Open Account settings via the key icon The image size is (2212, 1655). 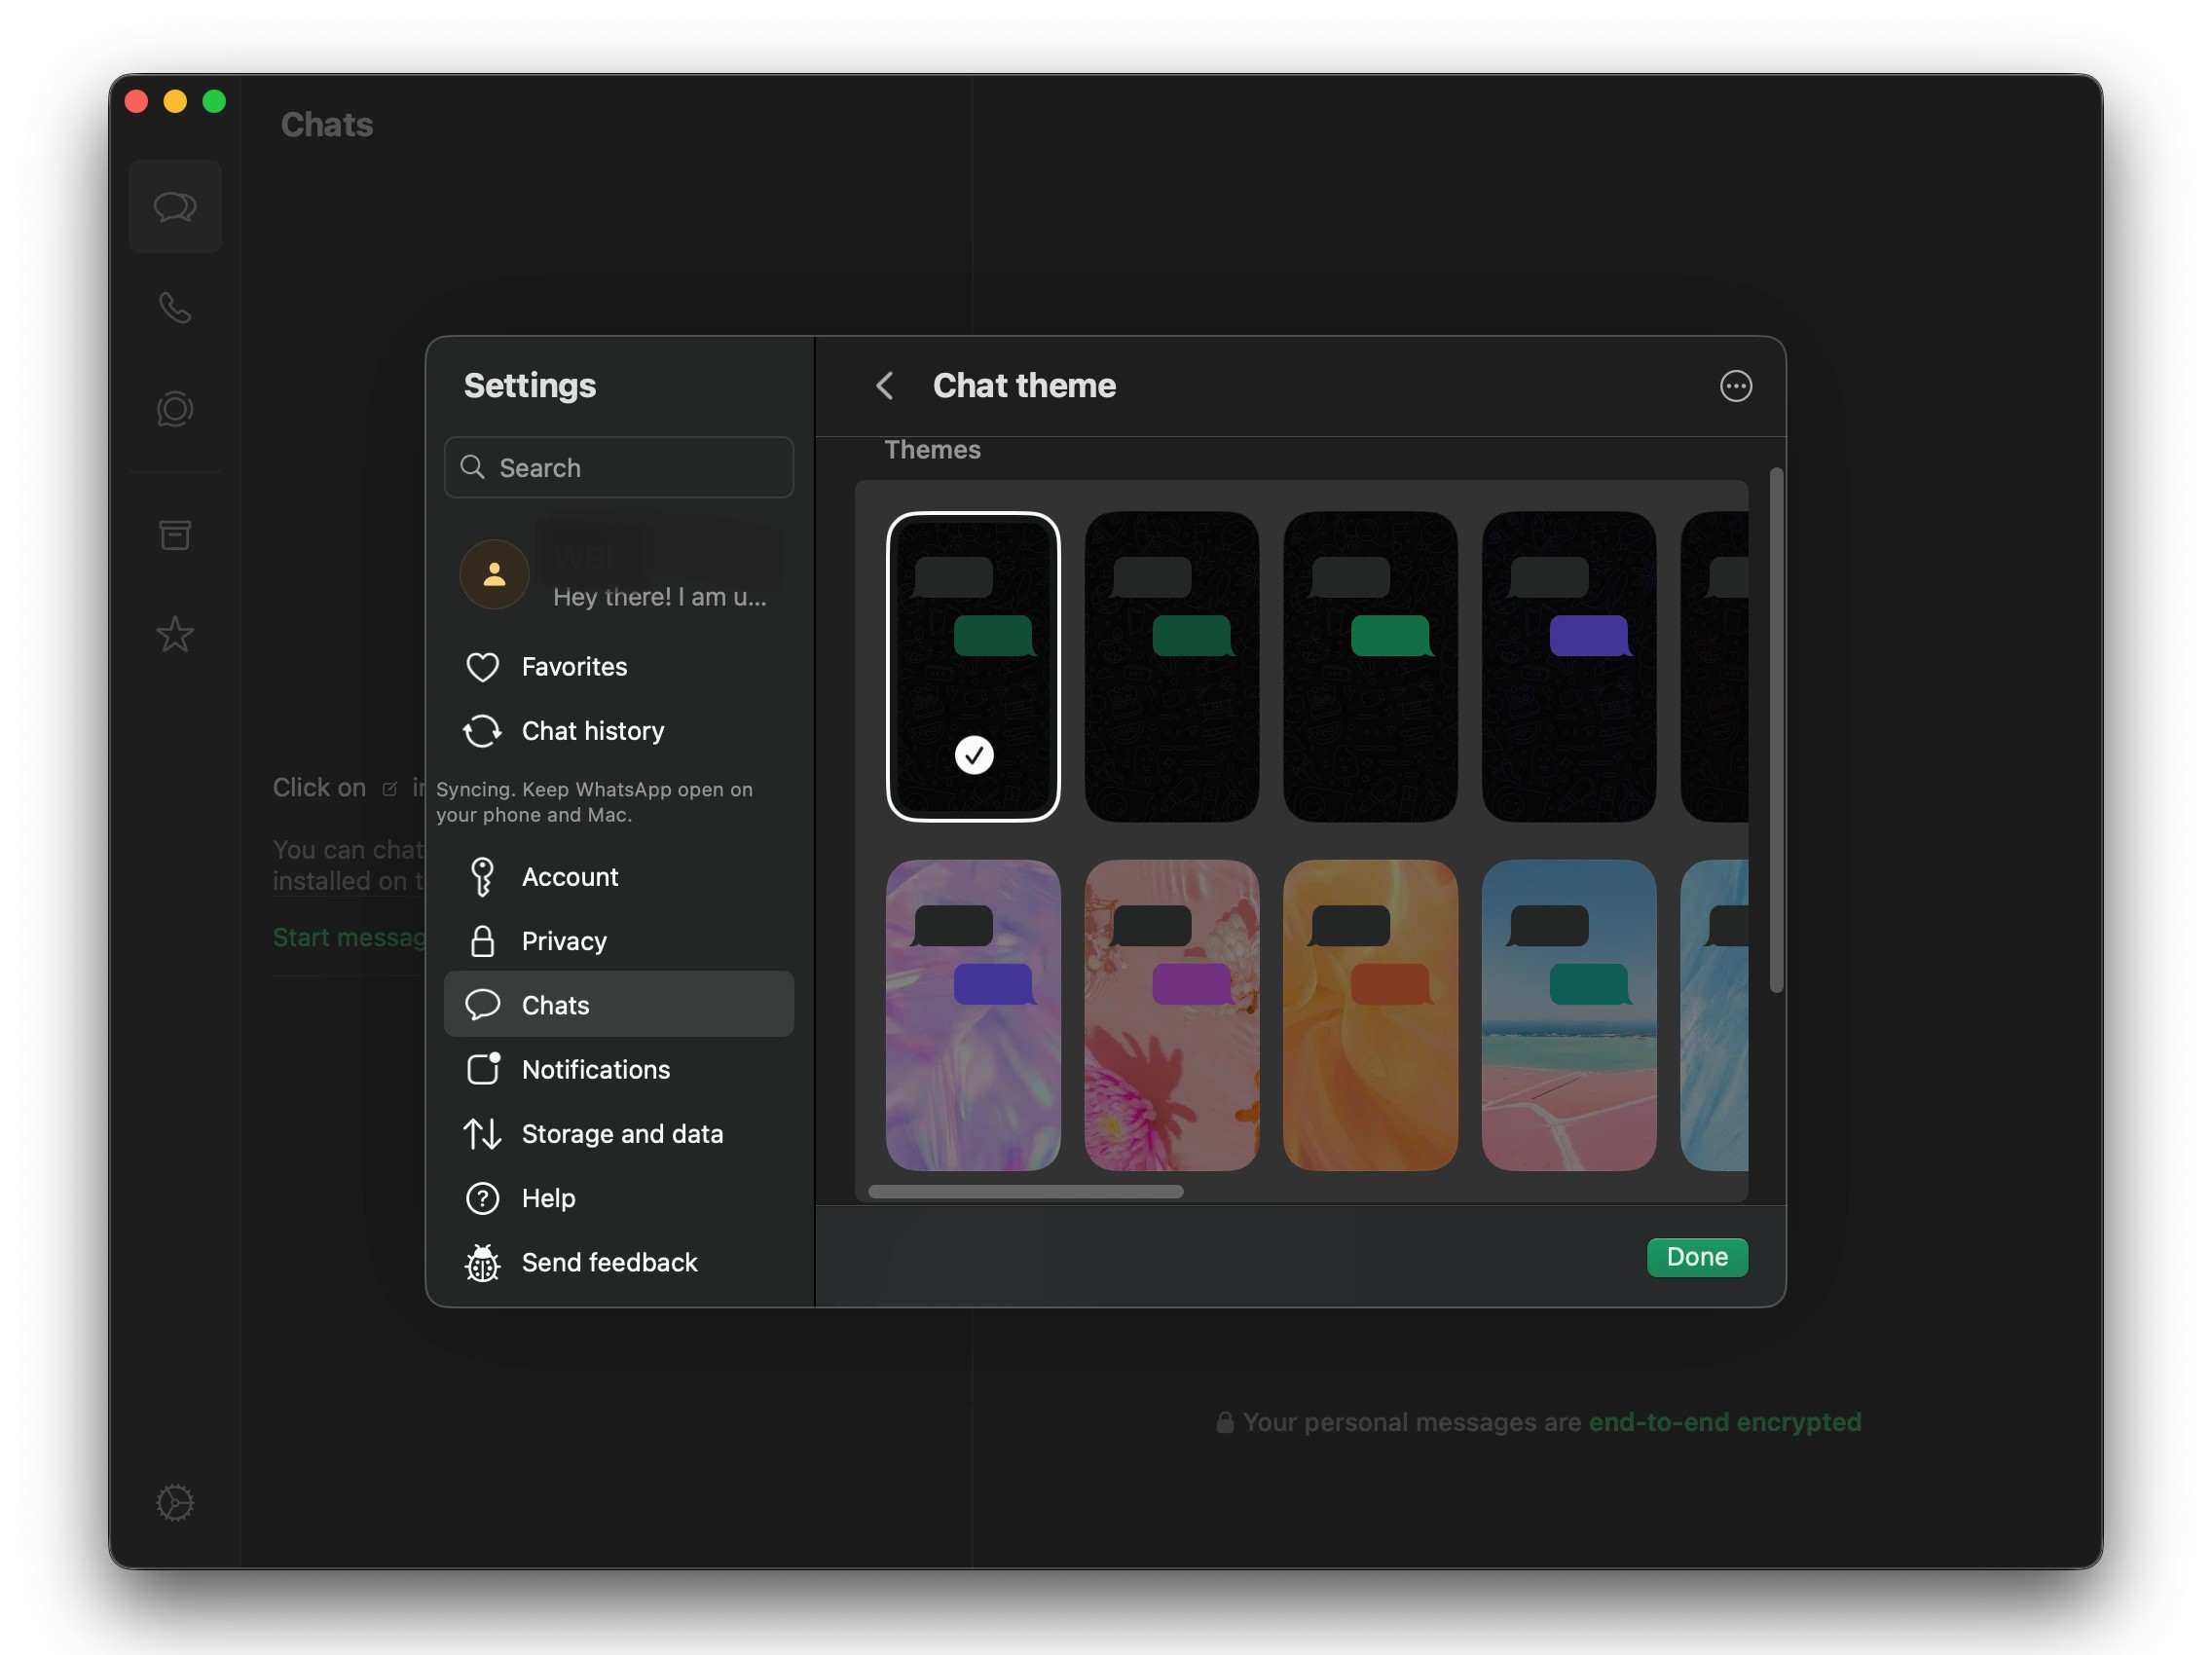(x=483, y=876)
